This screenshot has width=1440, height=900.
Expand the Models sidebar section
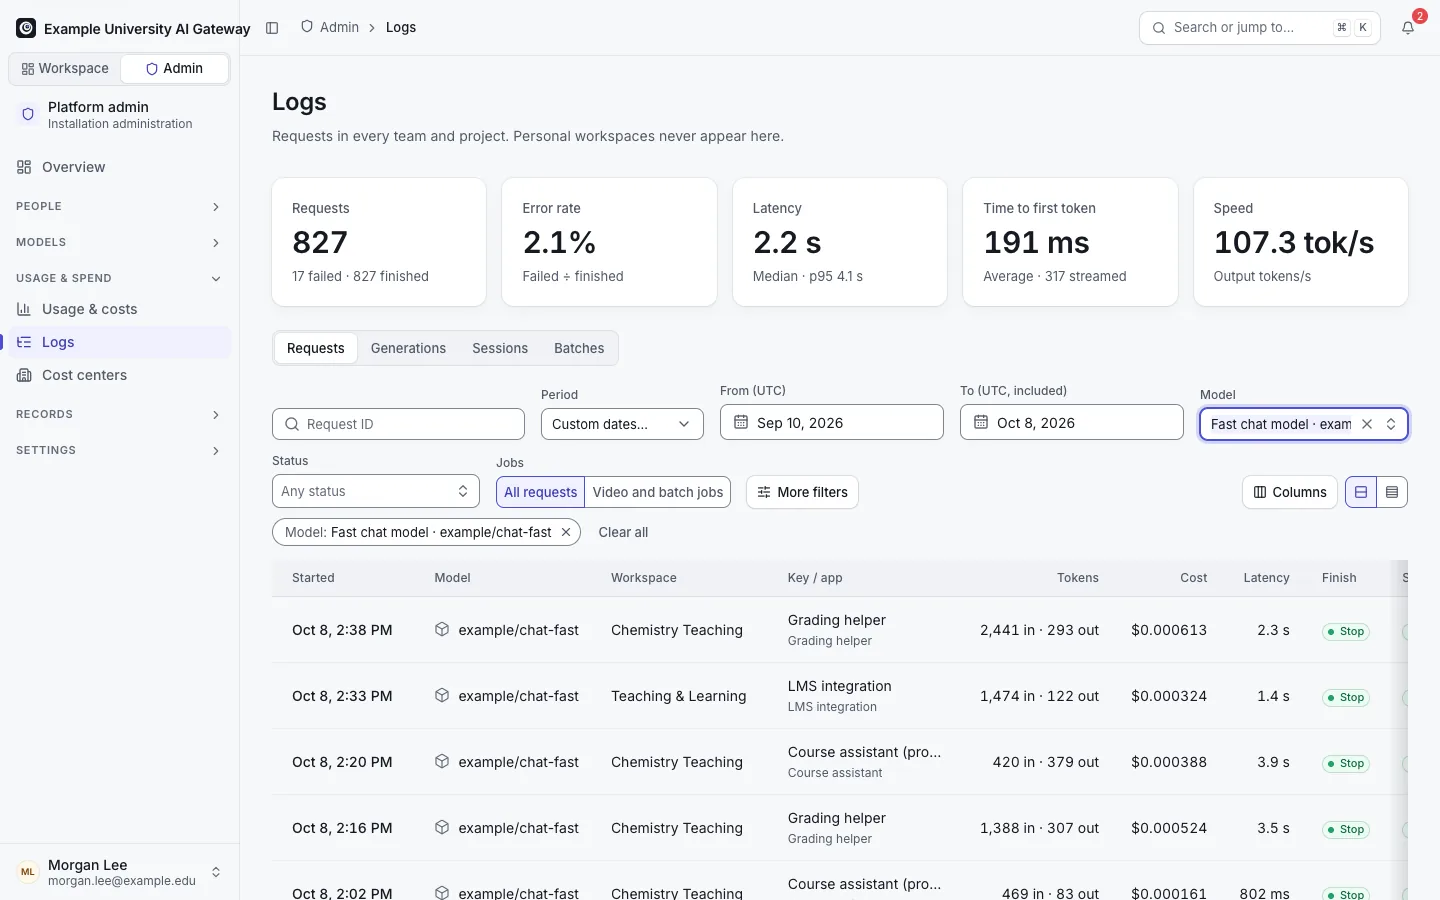(119, 242)
